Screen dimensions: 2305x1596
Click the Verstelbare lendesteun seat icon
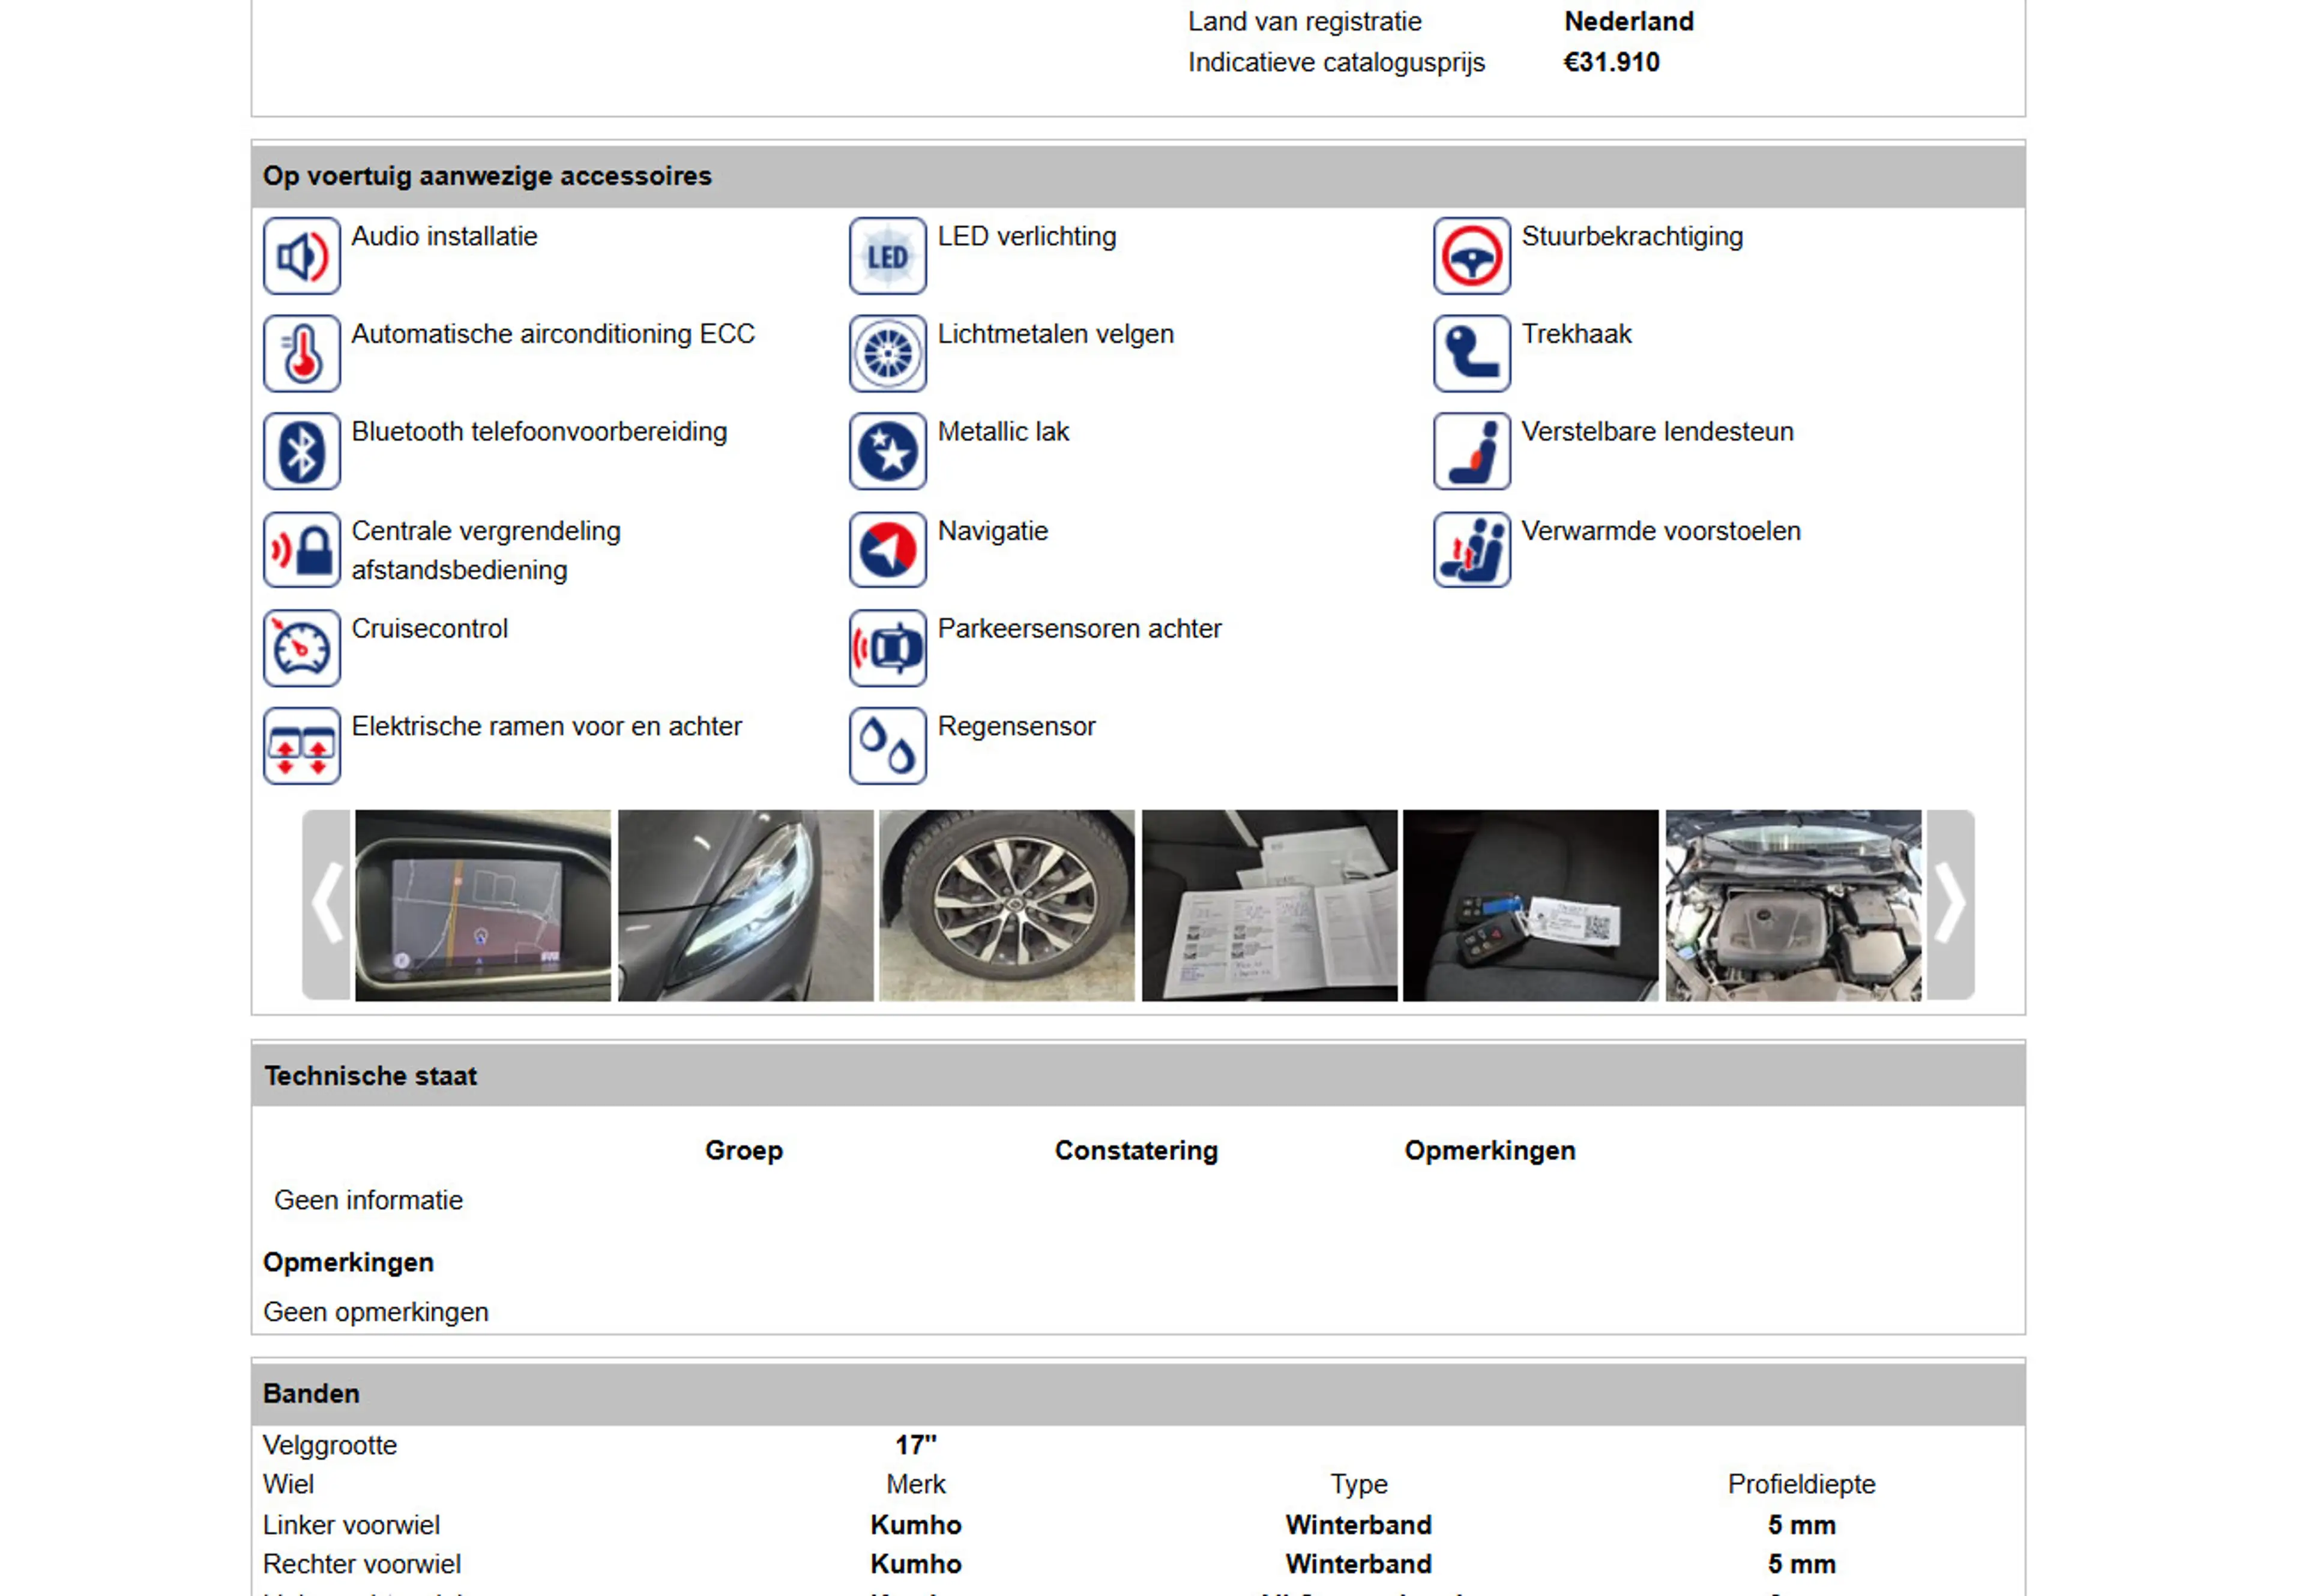point(1472,452)
